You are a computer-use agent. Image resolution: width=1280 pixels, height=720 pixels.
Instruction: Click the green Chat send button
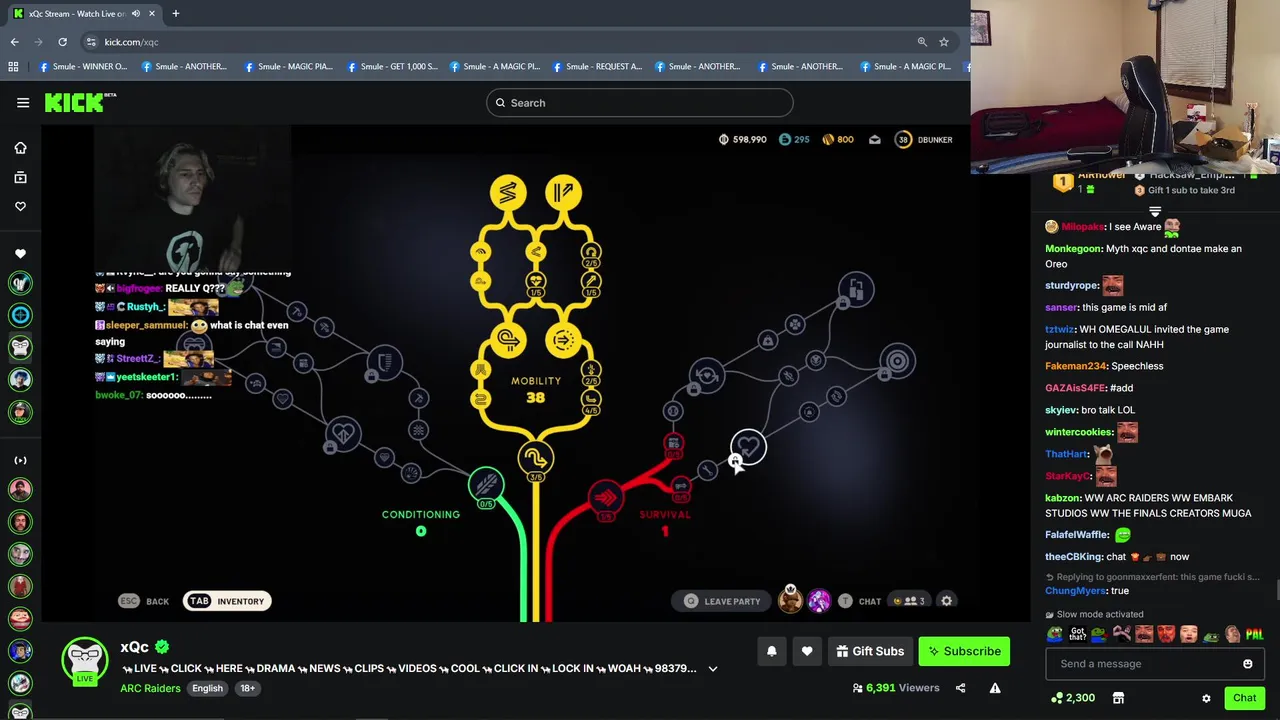(1244, 698)
